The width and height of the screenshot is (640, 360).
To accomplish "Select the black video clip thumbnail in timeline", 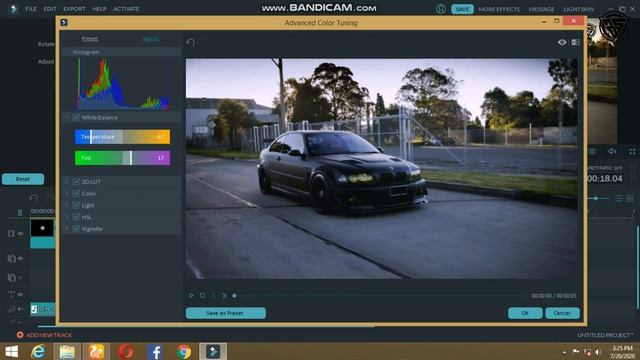I will 42,228.
